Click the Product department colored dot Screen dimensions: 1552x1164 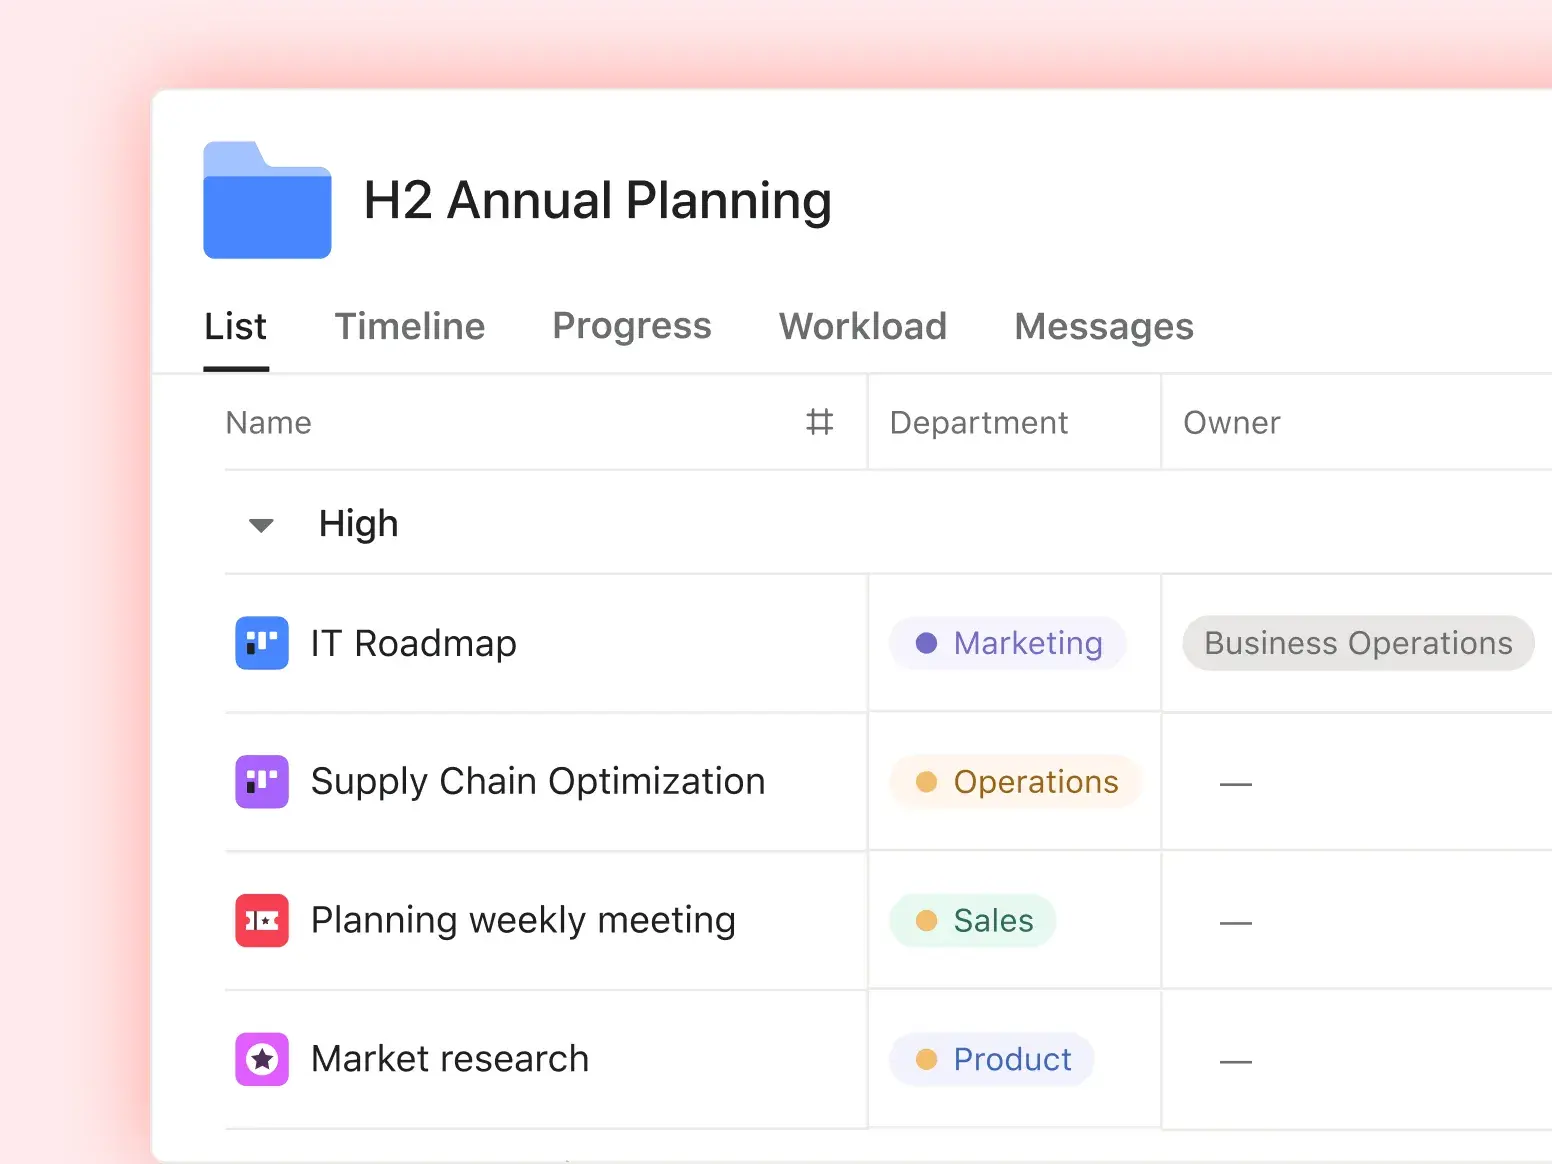[x=928, y=1059]
